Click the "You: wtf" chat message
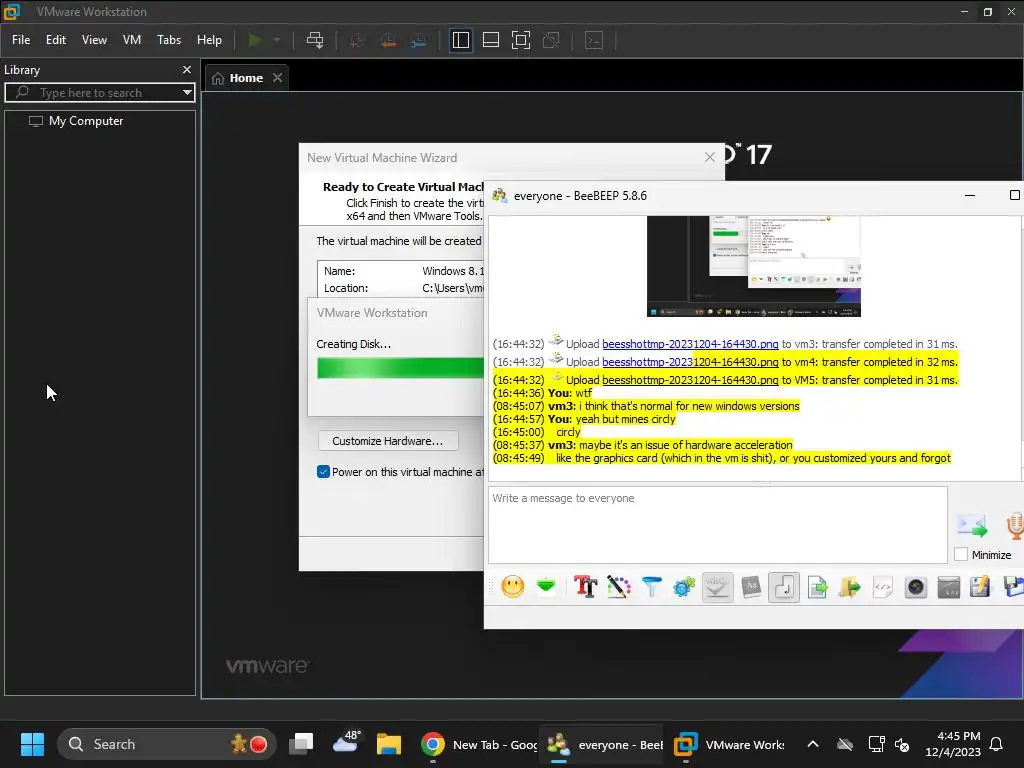The width and height of the screenshot is (1024, 768). (x=569, y=392)
